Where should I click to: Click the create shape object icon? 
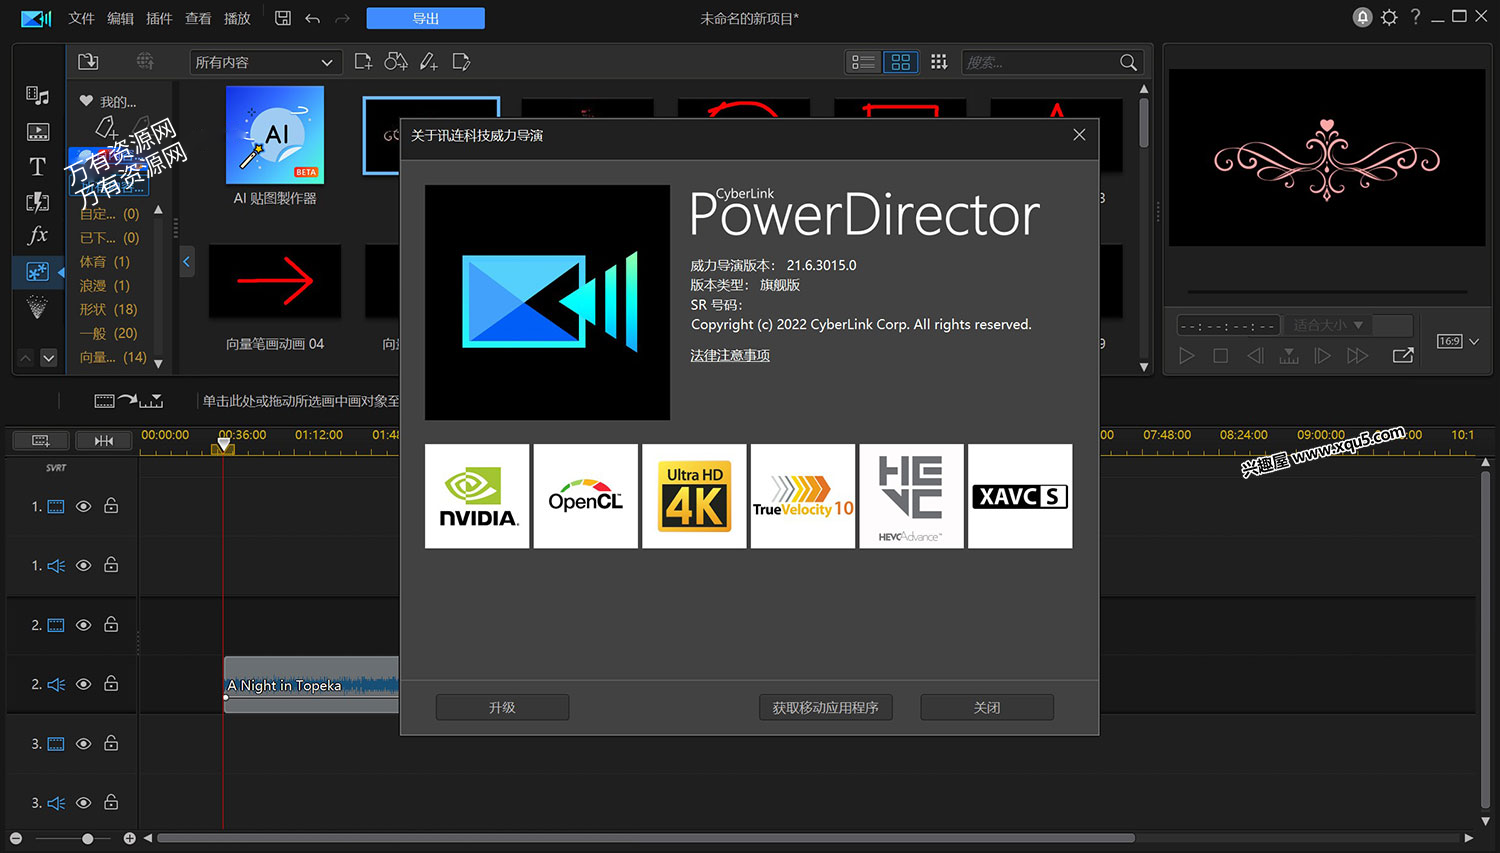(396, 62)
